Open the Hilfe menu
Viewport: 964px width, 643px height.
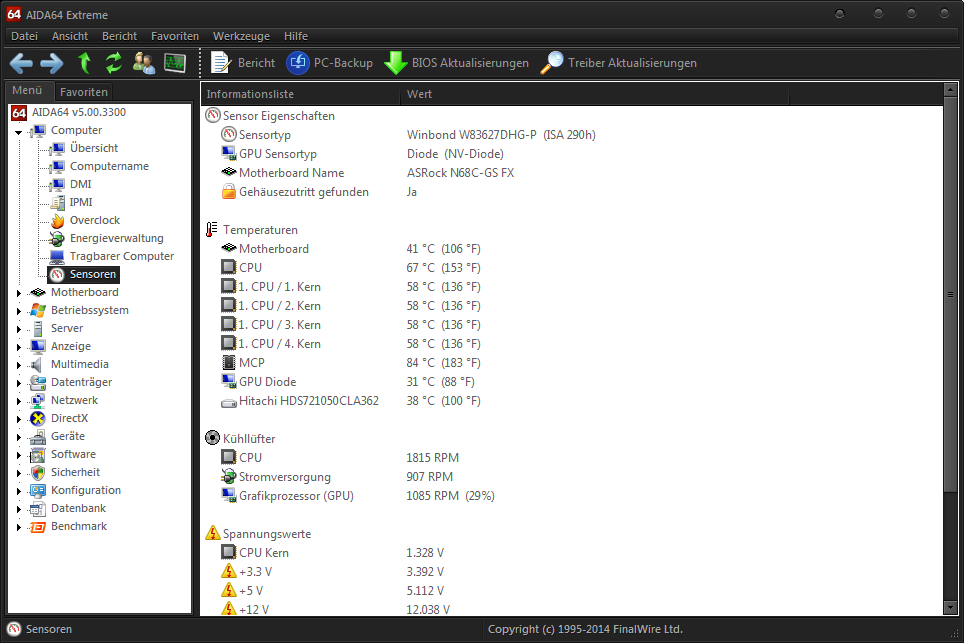pyautogui.click(x=296, y=36)
